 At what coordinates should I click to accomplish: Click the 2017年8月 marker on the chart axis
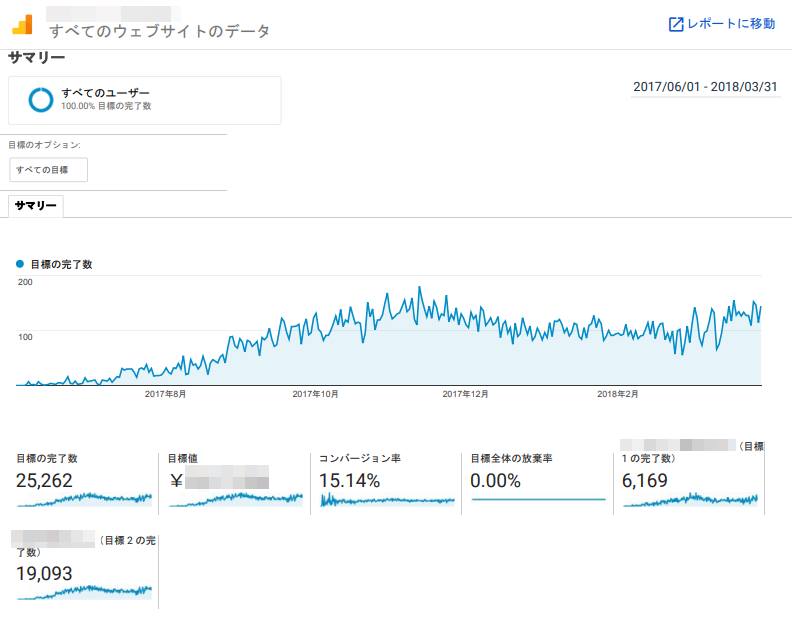coord(165,394)
